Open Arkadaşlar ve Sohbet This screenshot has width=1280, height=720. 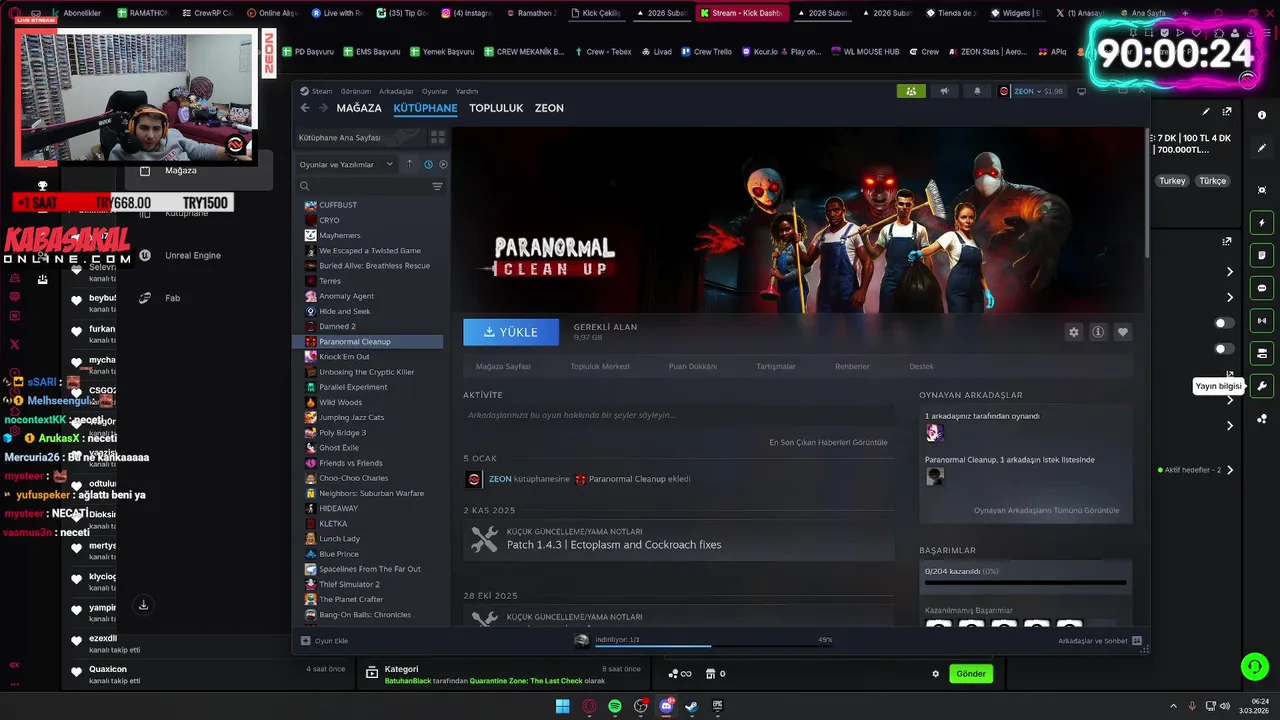(1100, 640)
